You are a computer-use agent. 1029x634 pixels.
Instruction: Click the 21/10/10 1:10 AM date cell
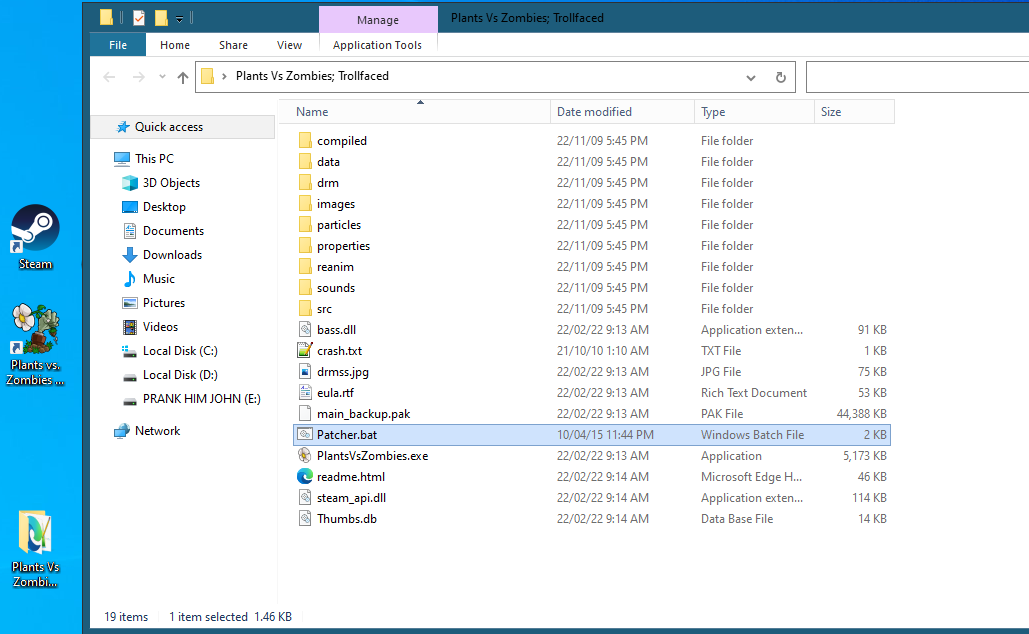602,350
